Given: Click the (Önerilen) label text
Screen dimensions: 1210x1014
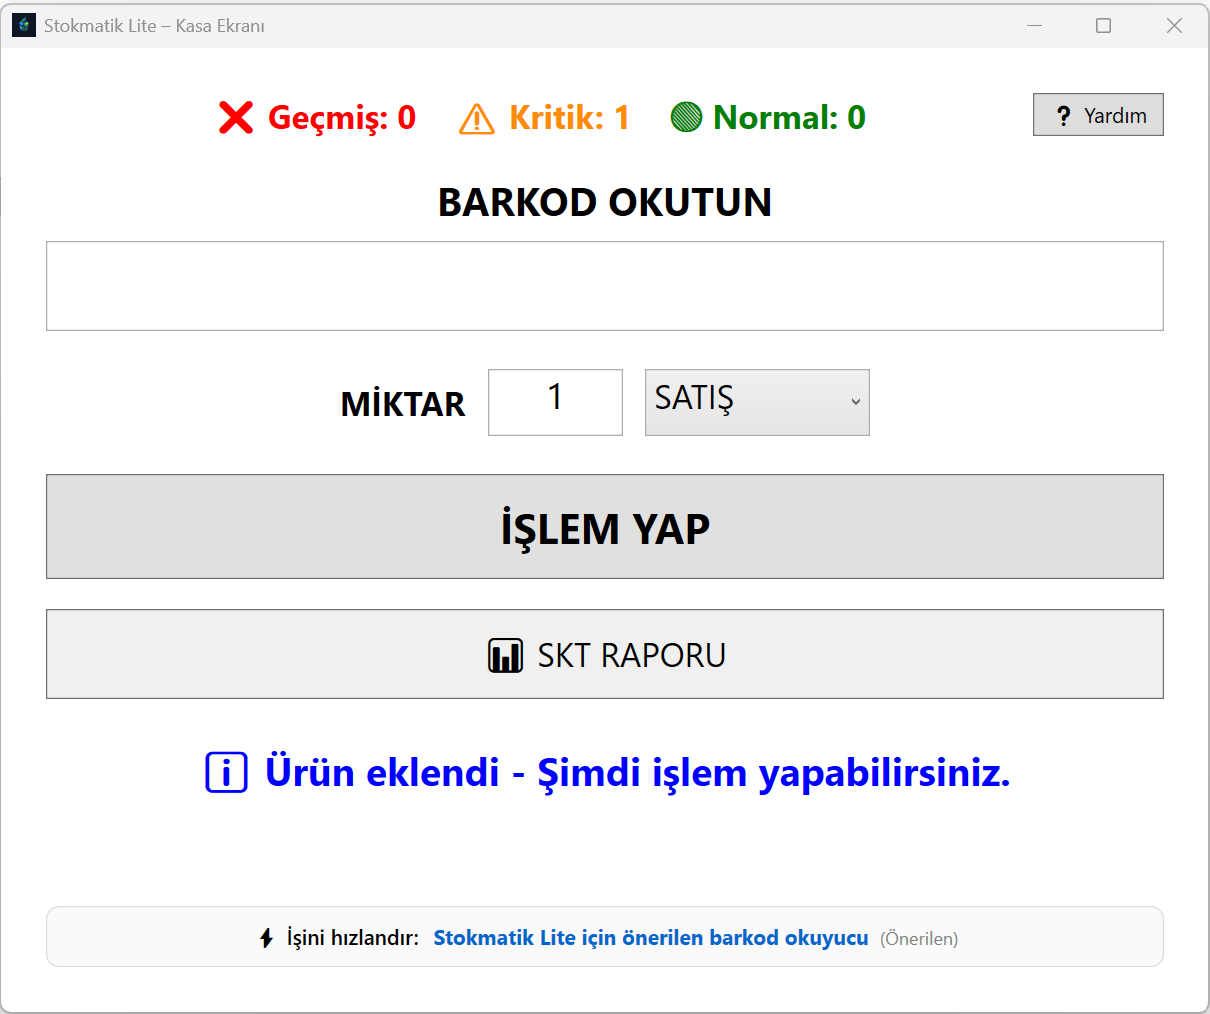Looking at the screenshot, I should tap(918, 938).
